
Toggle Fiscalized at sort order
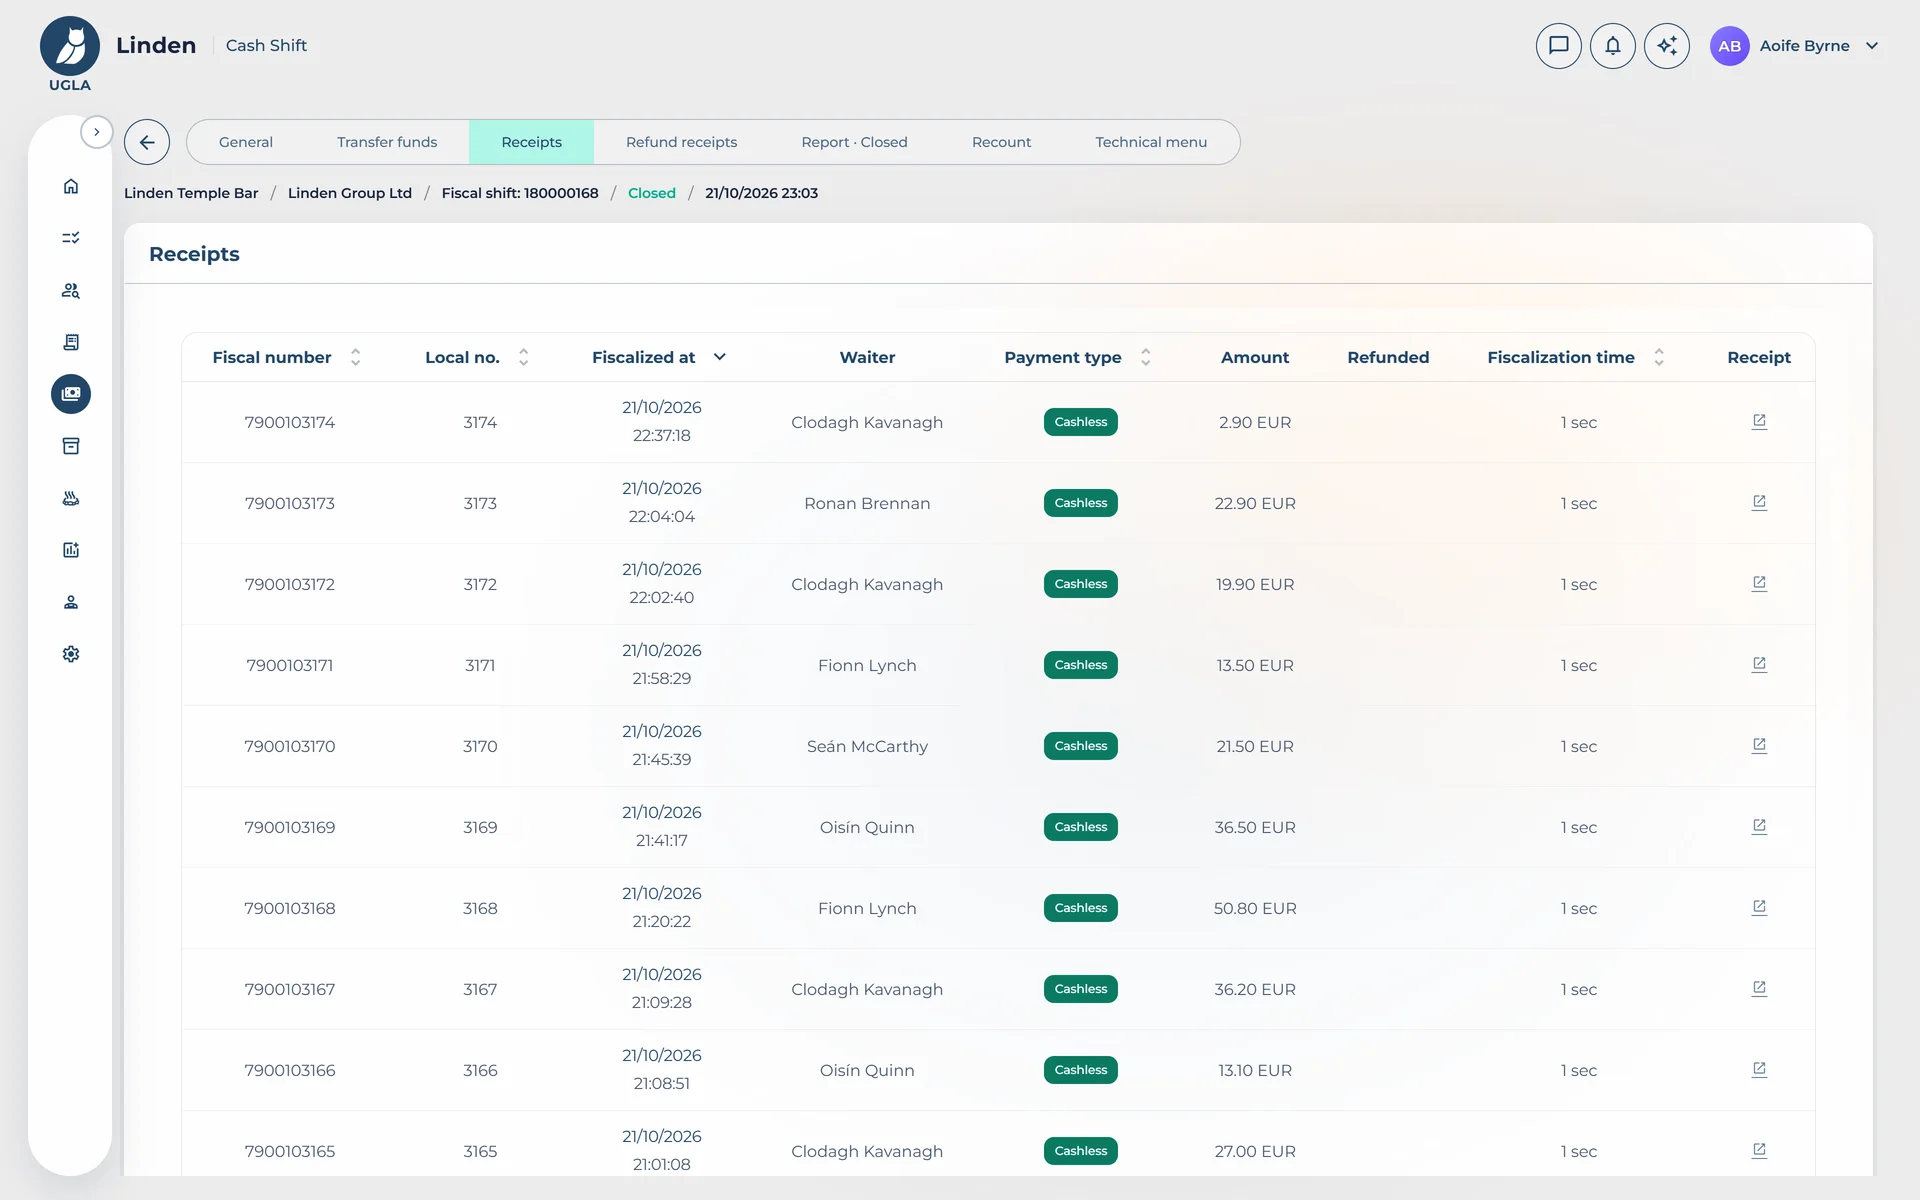pyautogui.click(x=719, y=357)
